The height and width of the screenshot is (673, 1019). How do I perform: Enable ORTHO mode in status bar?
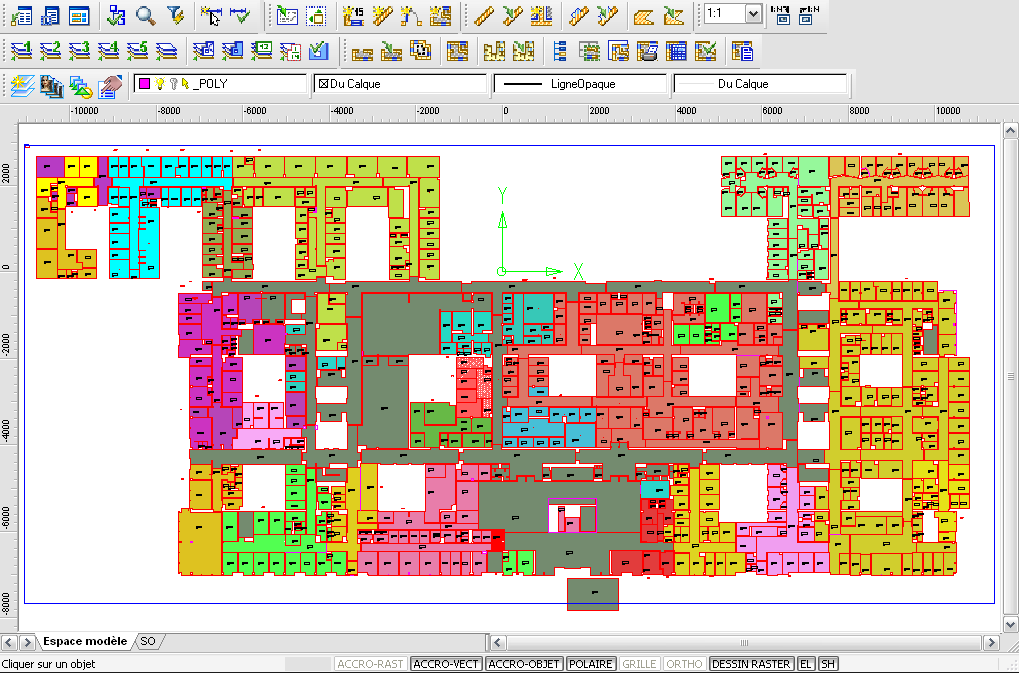click(684, 664)
